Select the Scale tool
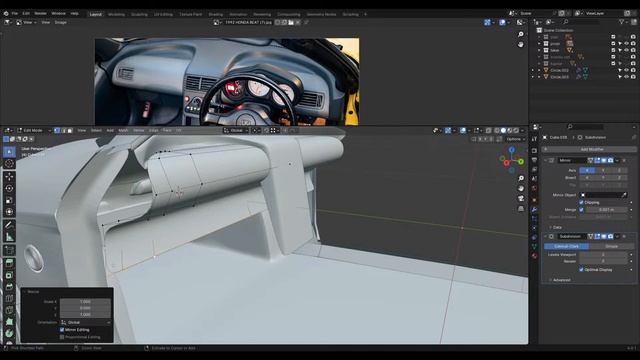Screen dimensions: 640x360 (x=9, y=200)
